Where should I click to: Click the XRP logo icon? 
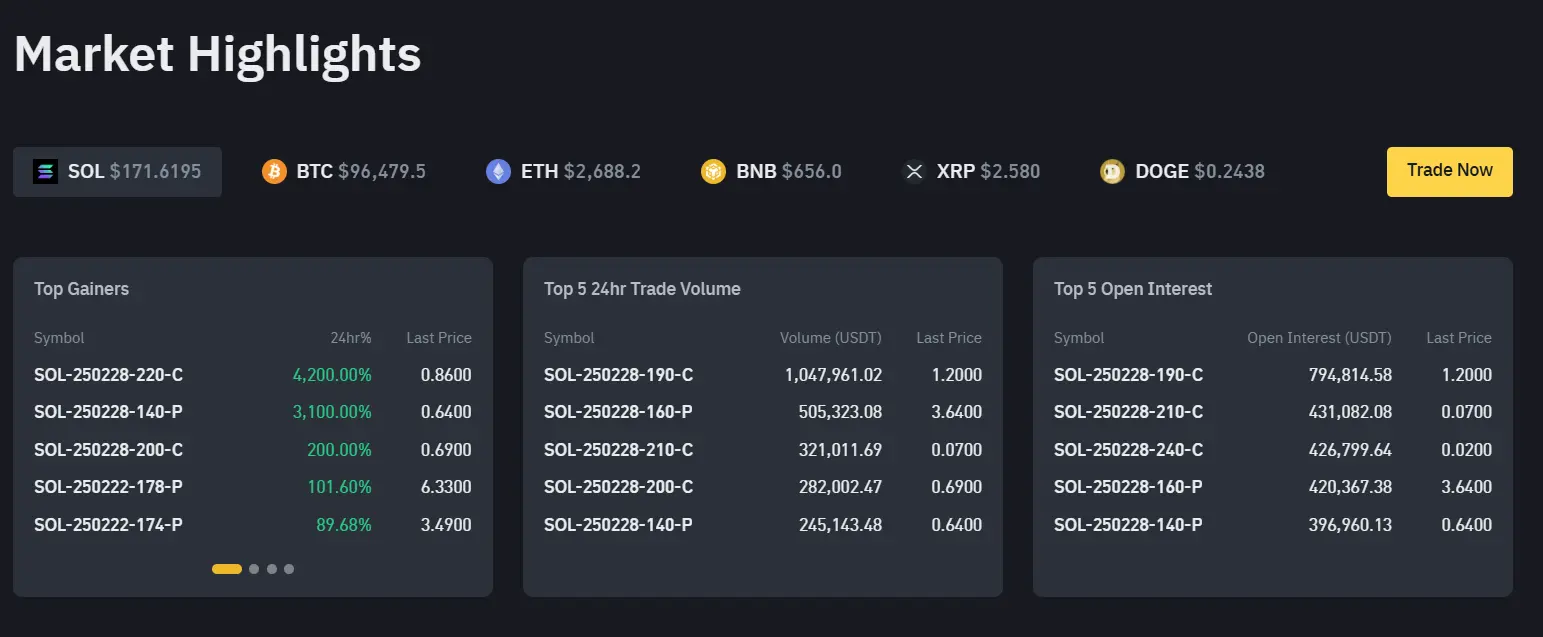tap(914, 172)
